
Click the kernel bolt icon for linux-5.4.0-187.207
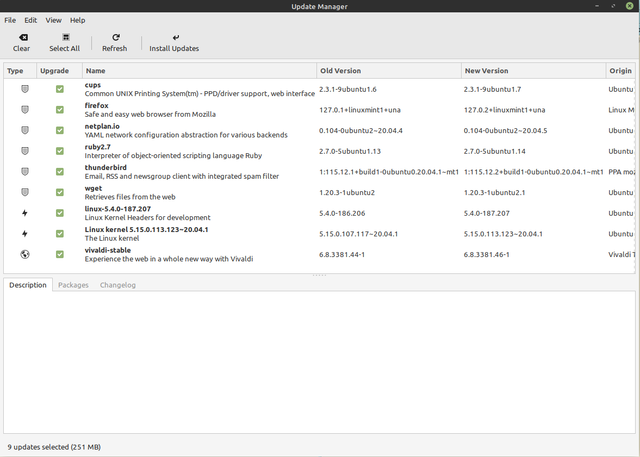(25, 213)
